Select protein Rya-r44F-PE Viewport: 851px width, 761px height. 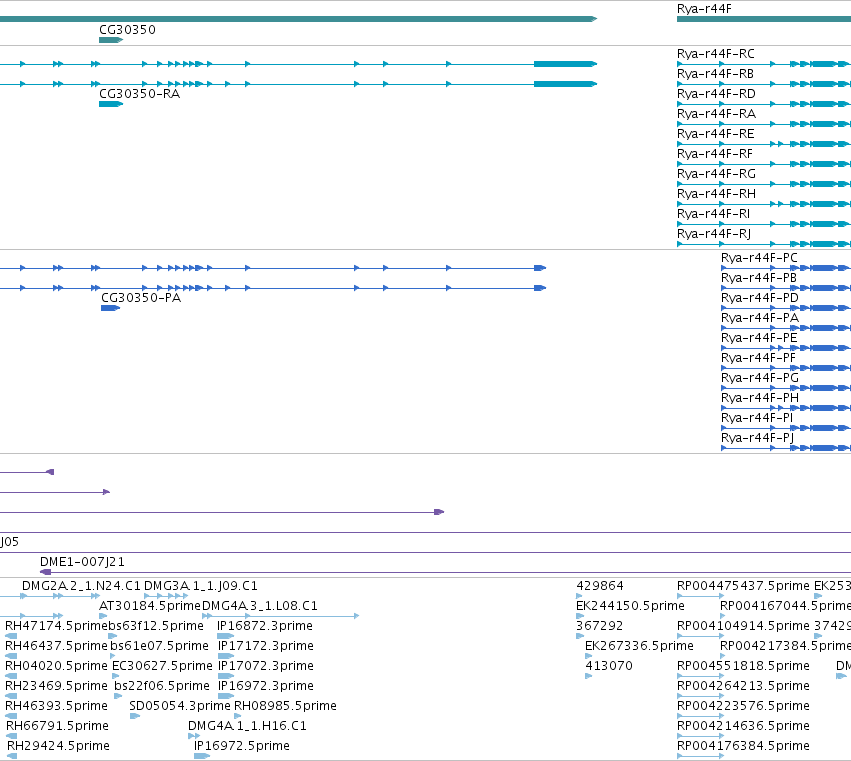759,338
